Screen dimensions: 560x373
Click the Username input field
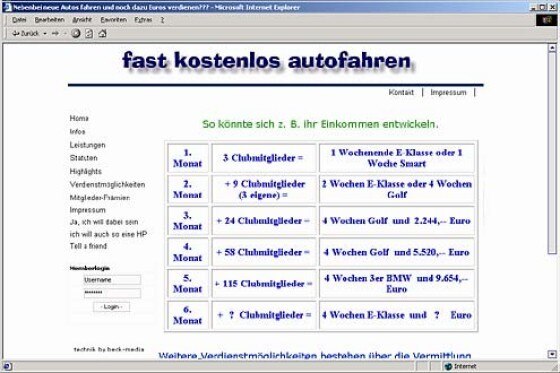[x=112, y=280]
